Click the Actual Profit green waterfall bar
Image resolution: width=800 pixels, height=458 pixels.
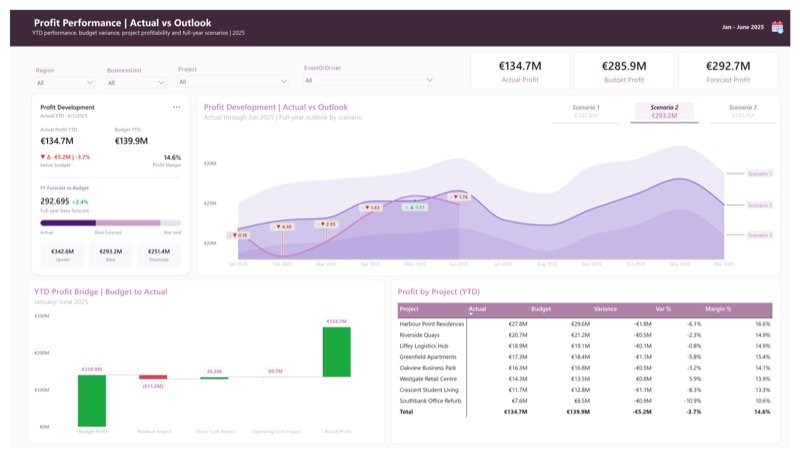(337, 352)
